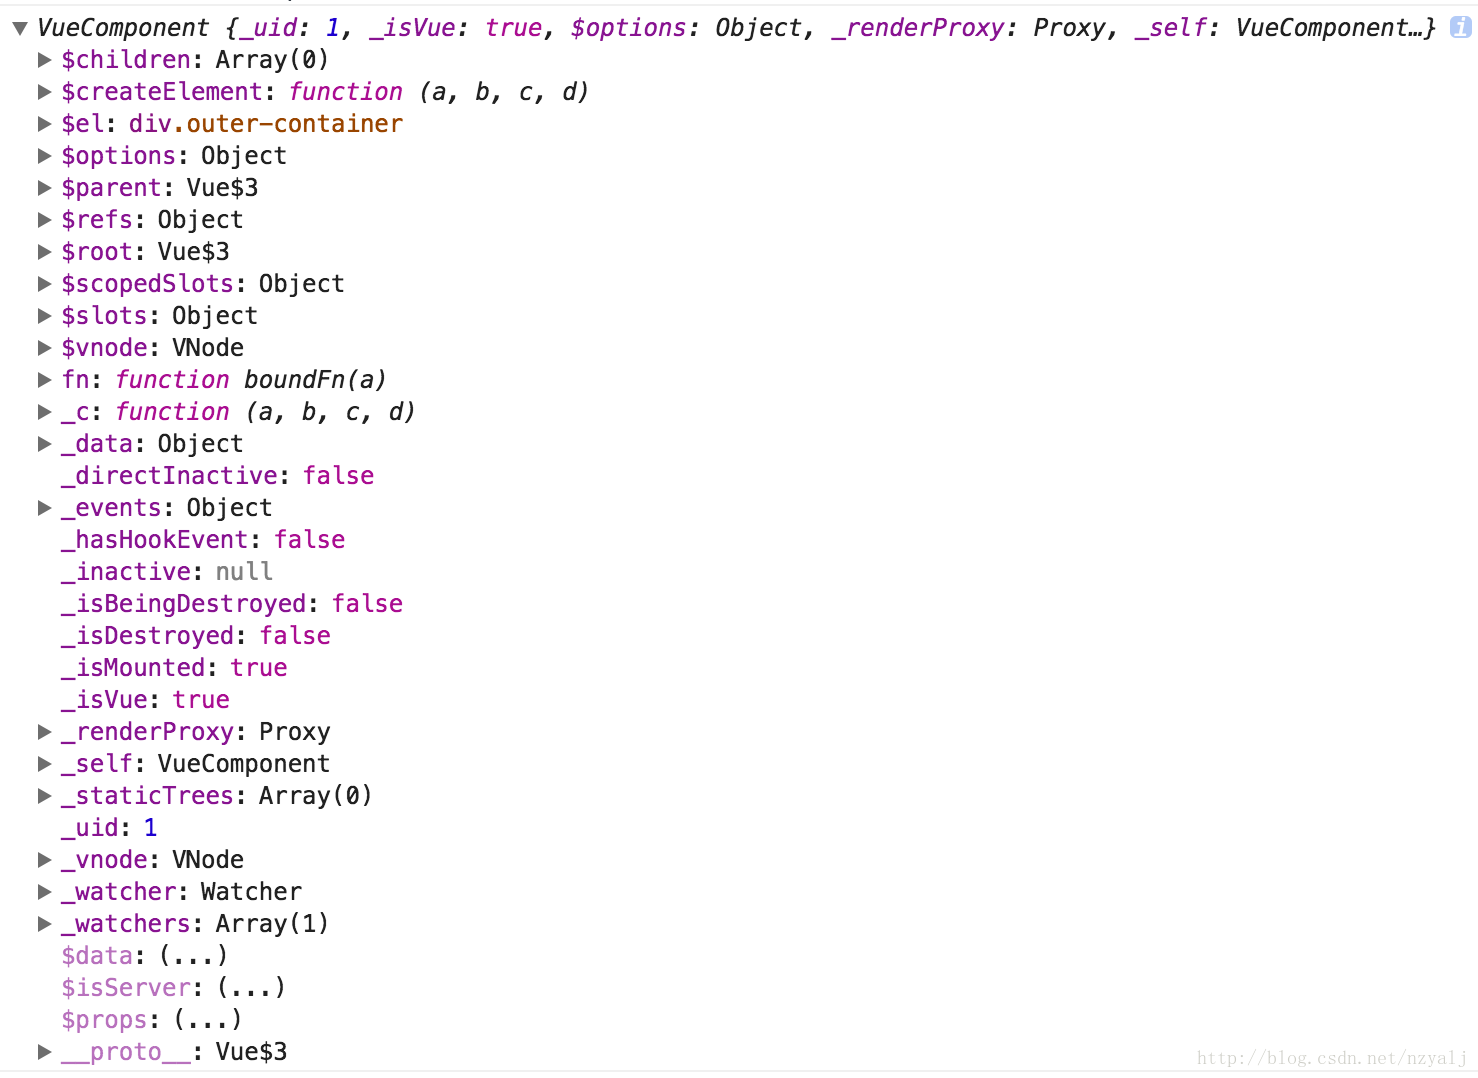The height and width of the screenshot is (1078, 1478).
Task: Click the _staticTrees property name
Action: (147, 796)
